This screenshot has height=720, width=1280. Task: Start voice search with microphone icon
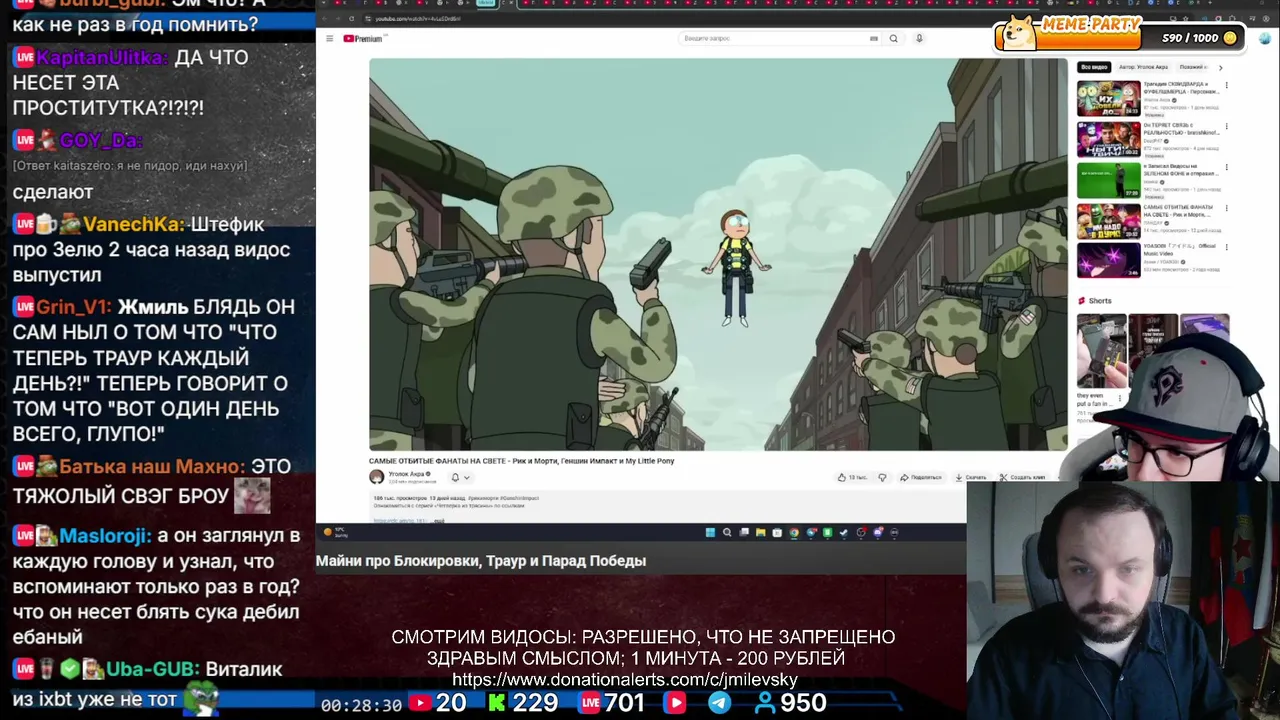click(x=919, y=38)
